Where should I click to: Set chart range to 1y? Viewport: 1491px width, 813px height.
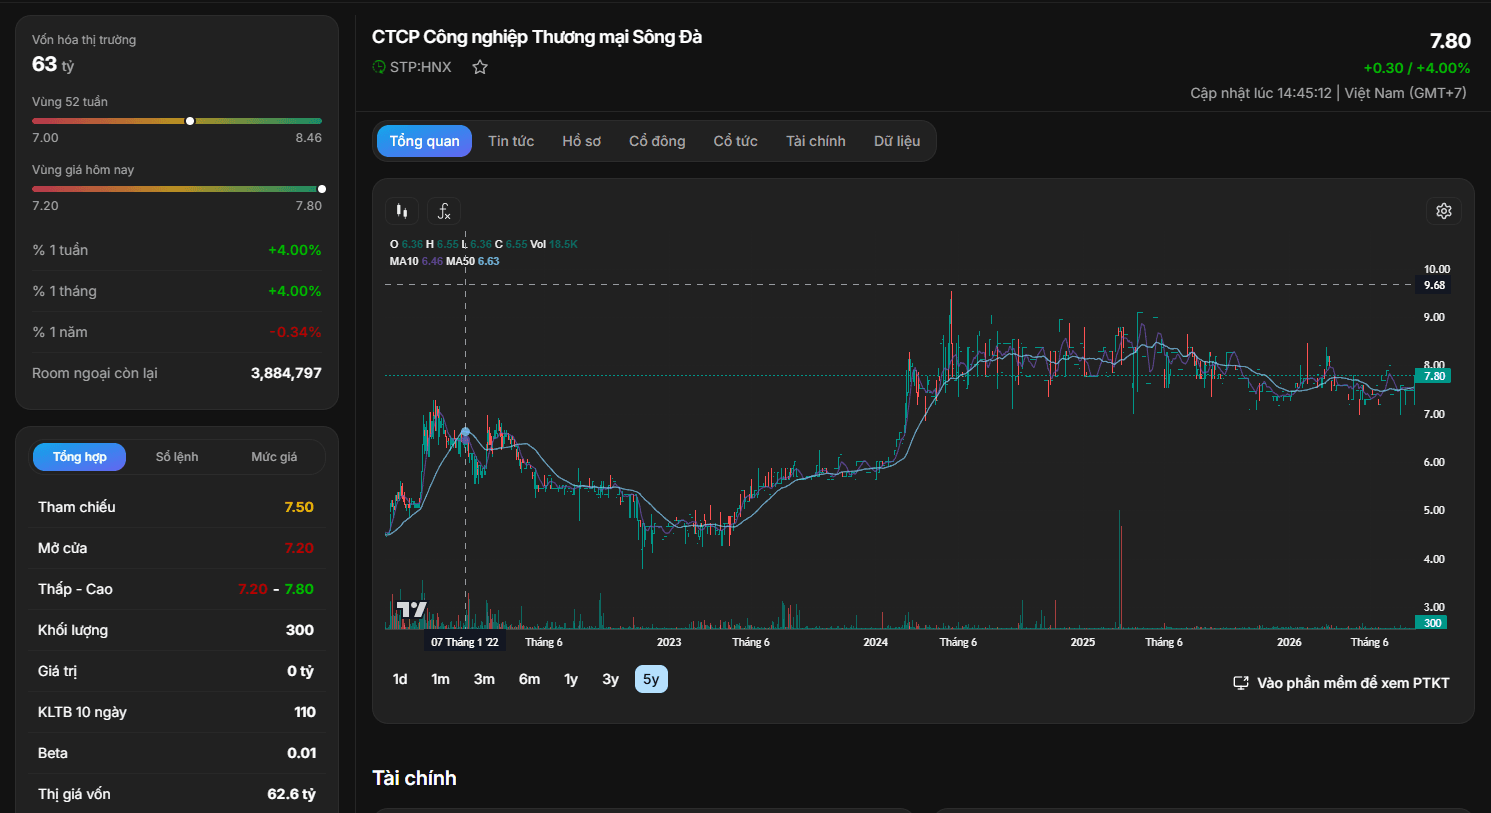tap(571, 679)
